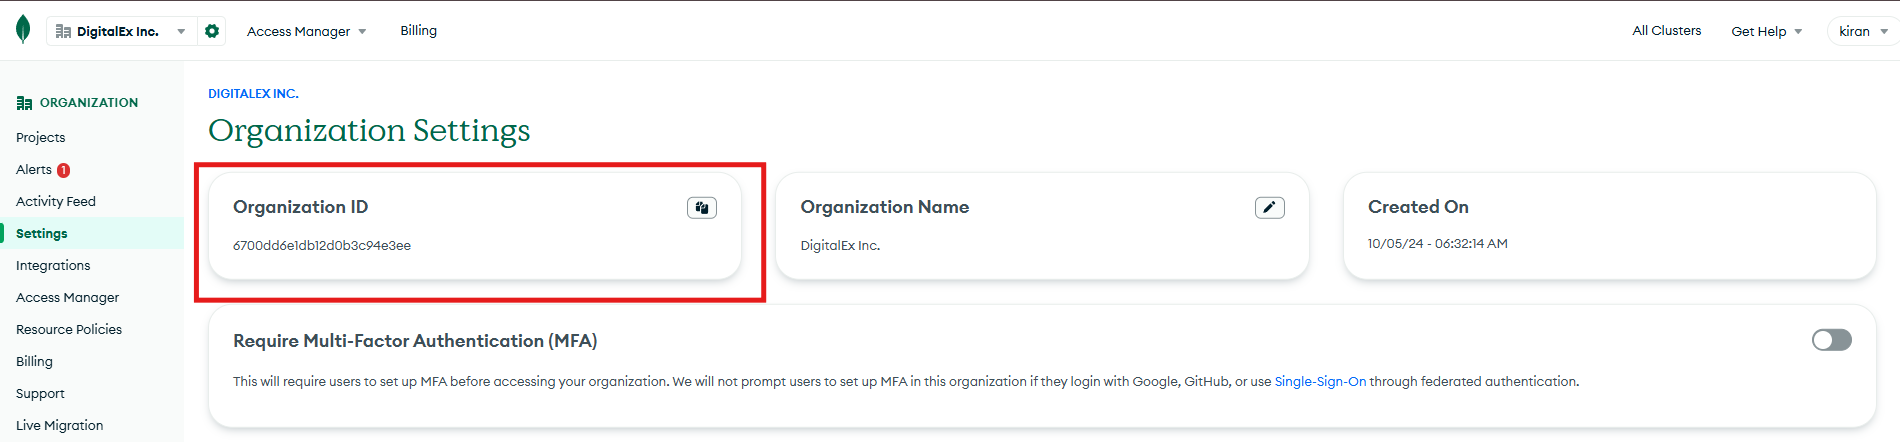
Task: Copy the Organization ID to clipboard
Action: (701, 208)
